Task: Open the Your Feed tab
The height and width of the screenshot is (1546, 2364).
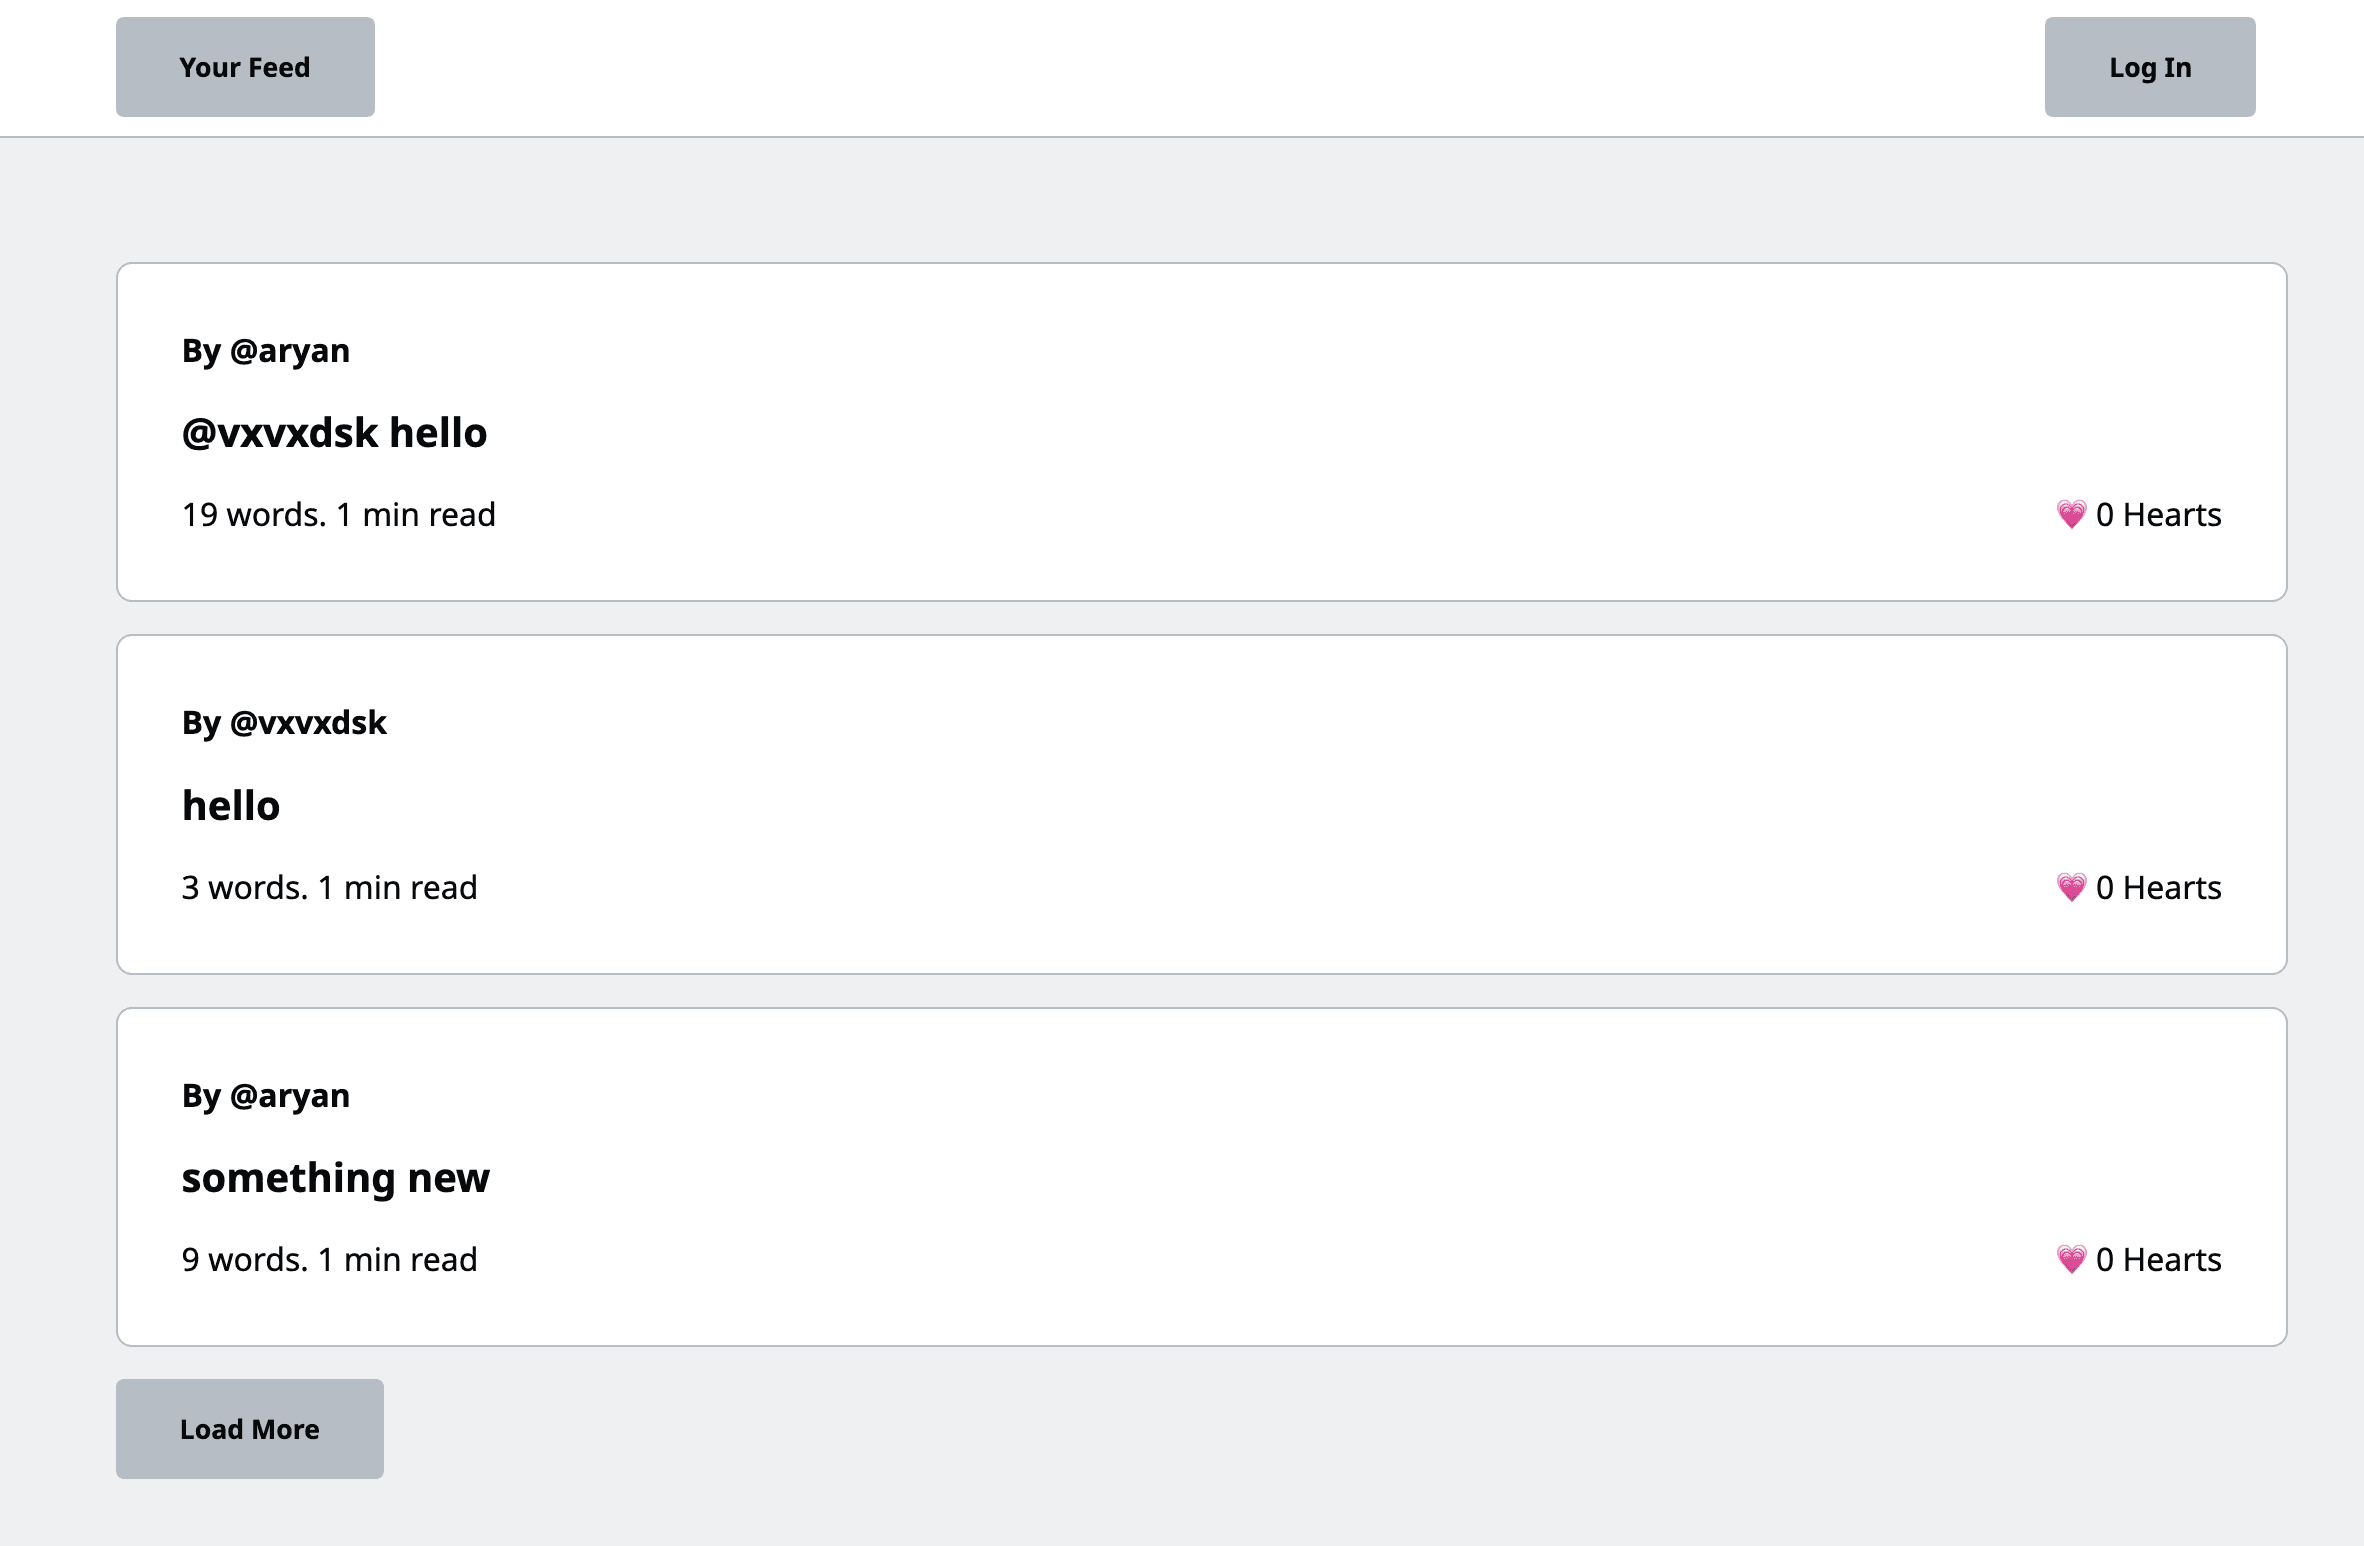Action: coord(245,67)
